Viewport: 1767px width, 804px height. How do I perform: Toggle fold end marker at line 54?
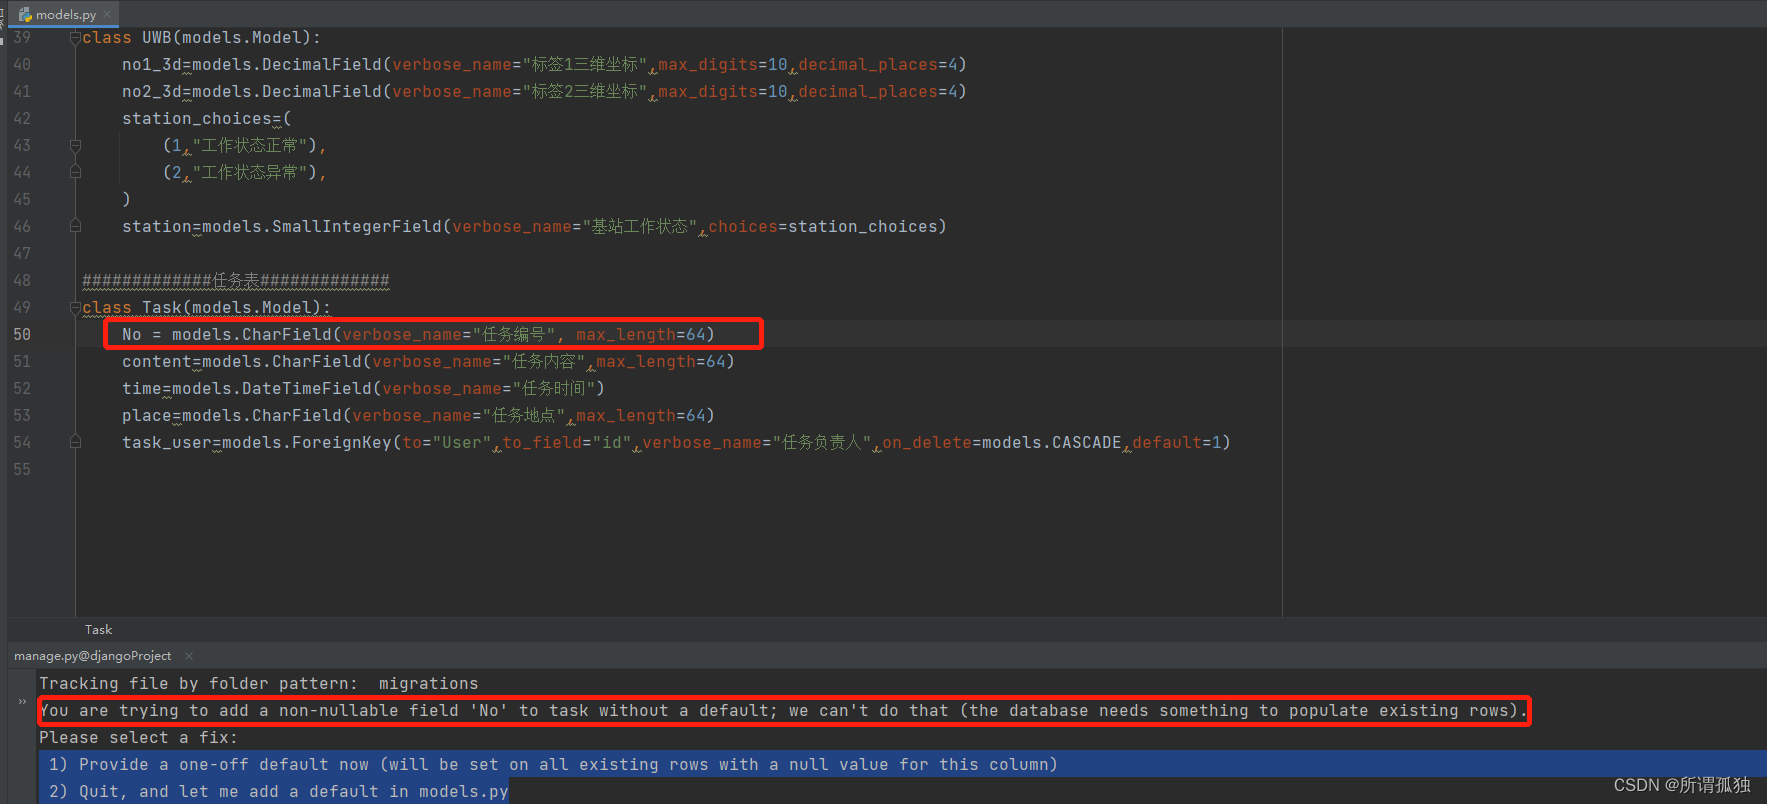pos(75,443)
